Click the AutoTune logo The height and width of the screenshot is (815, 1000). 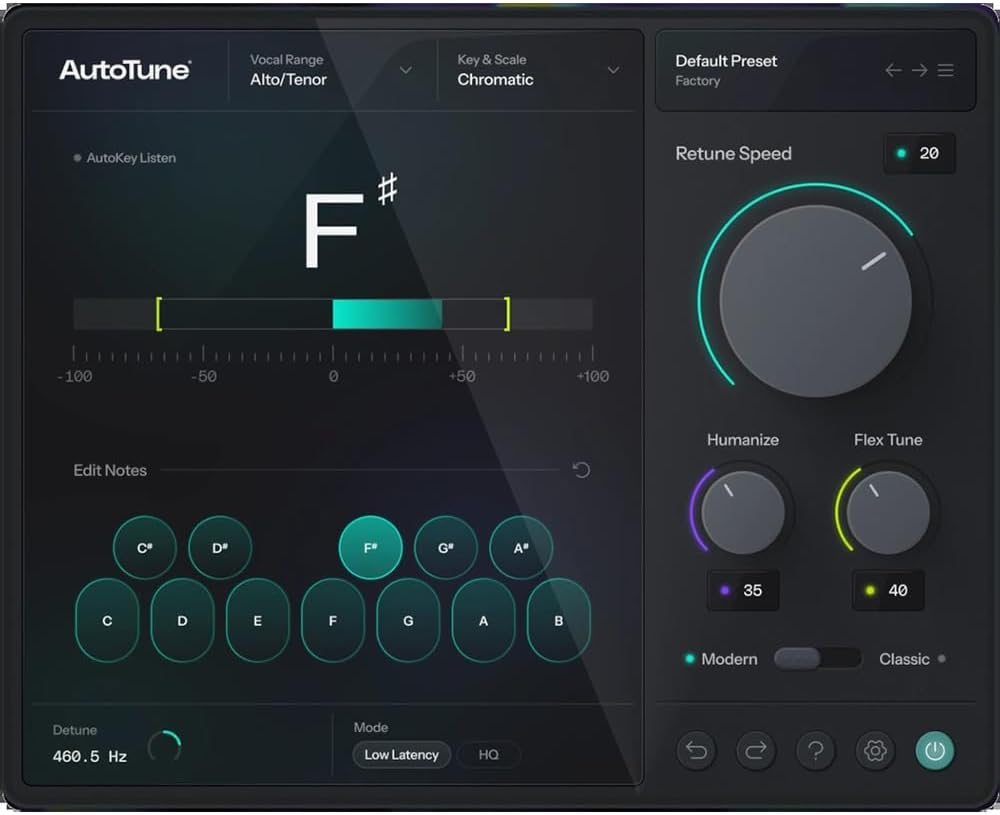(x=125, y=70)
